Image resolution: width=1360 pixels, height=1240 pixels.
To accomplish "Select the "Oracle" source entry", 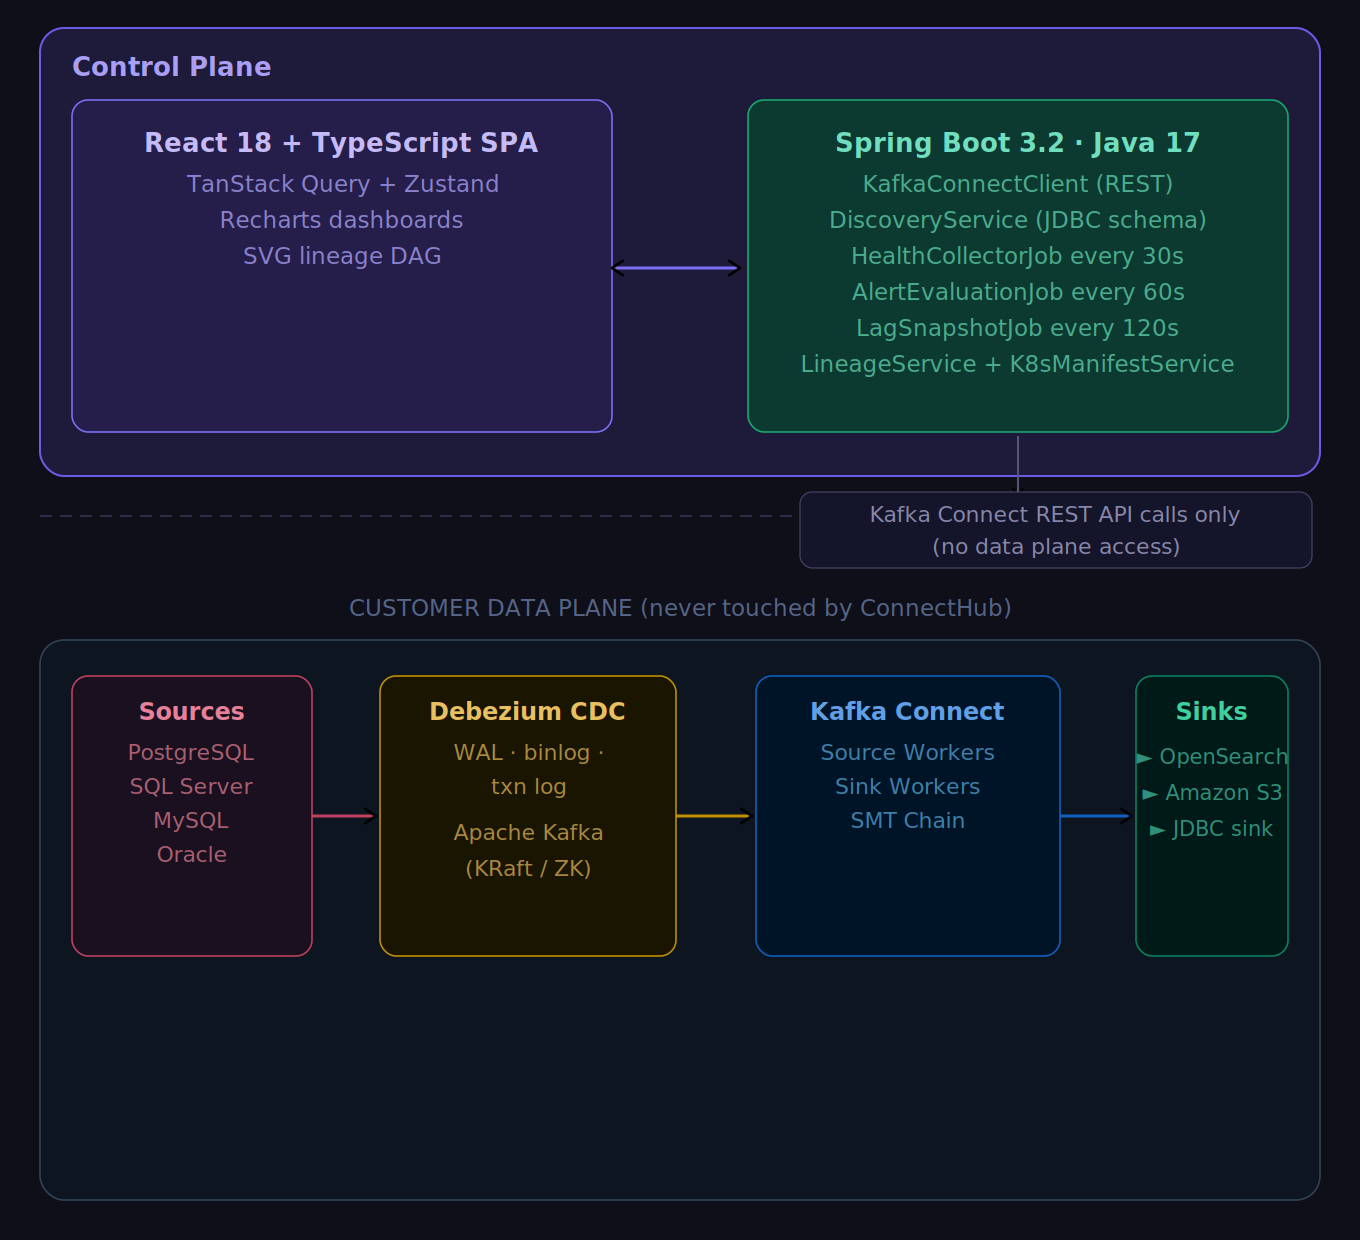I will (192, 855).
